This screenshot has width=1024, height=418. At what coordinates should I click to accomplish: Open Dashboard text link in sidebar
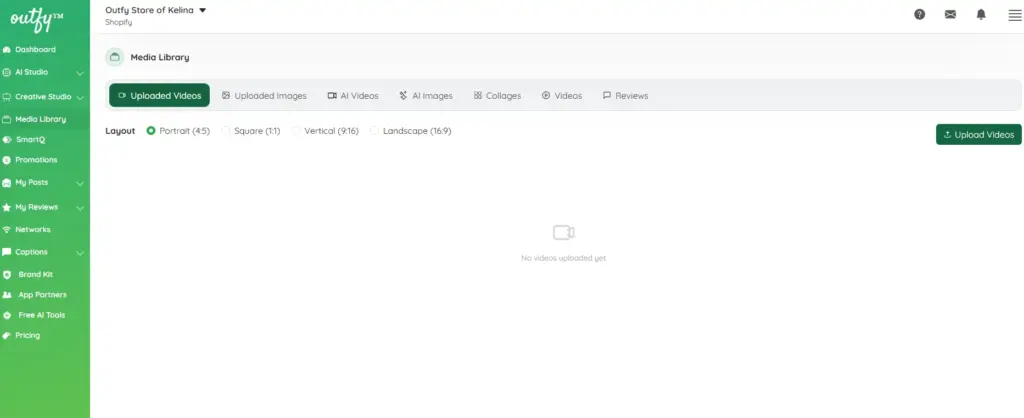coord(35,50)
